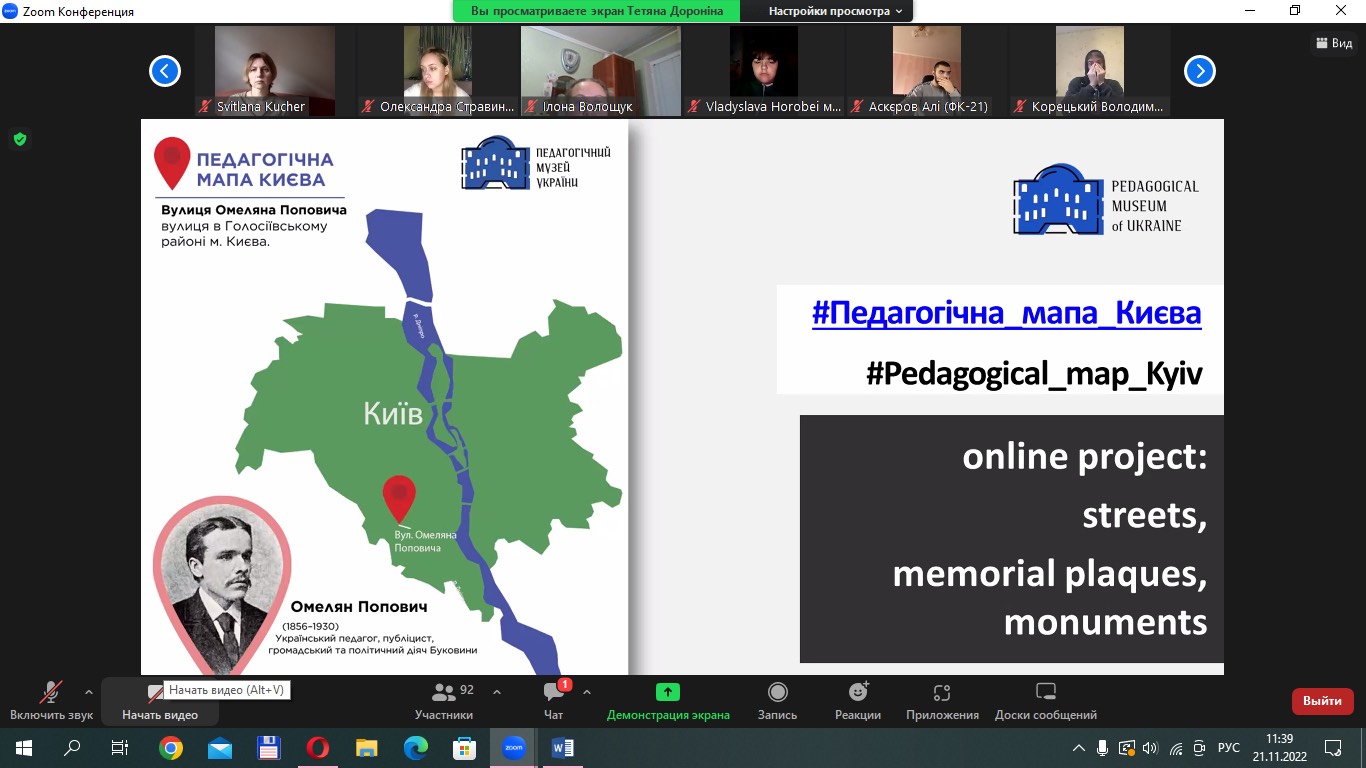Expand audio options arrow beside Включить звук
The image size is (1366, 768).
coord(89,692)
